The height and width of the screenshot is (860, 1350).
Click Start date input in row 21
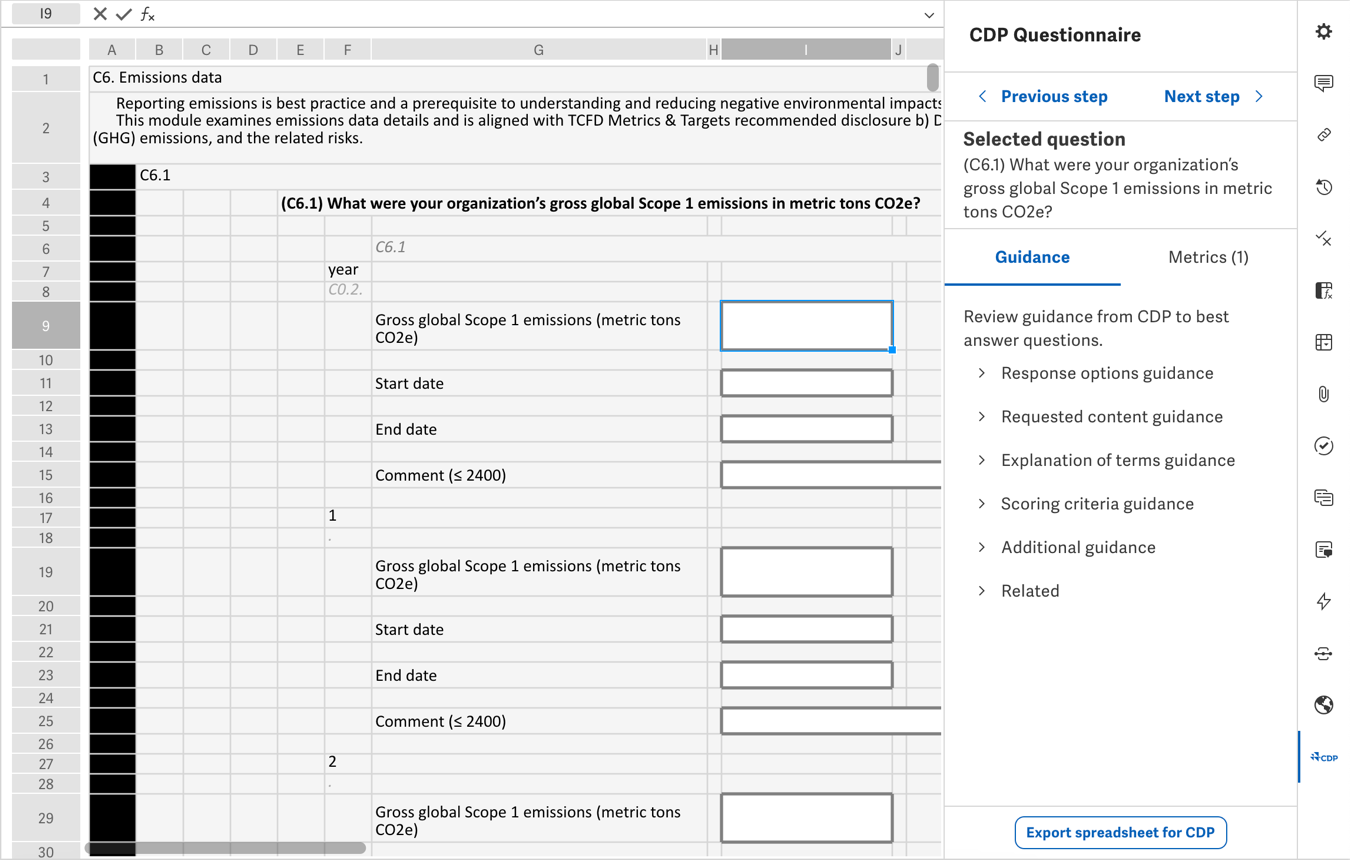(x=806, y=629)
